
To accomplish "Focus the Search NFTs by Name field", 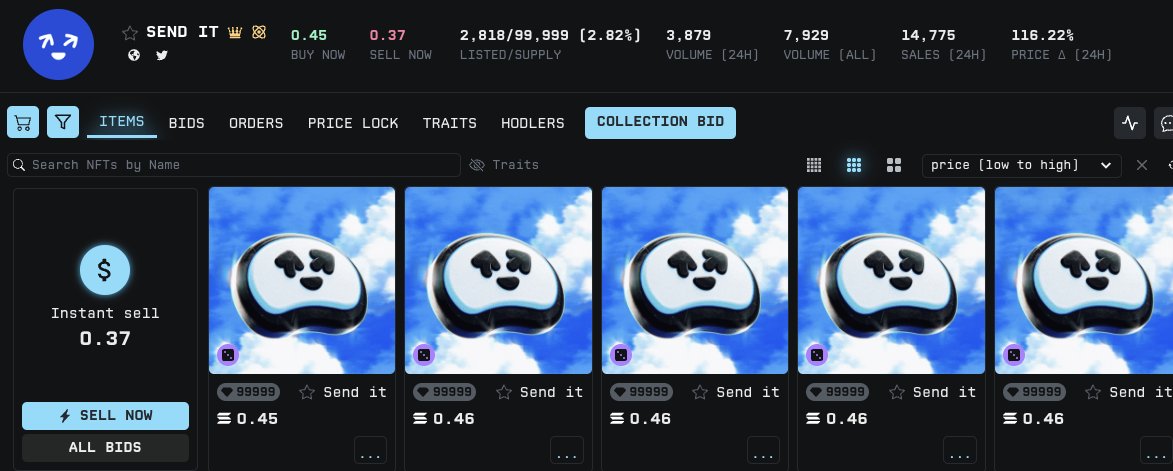I will (234, 165).
